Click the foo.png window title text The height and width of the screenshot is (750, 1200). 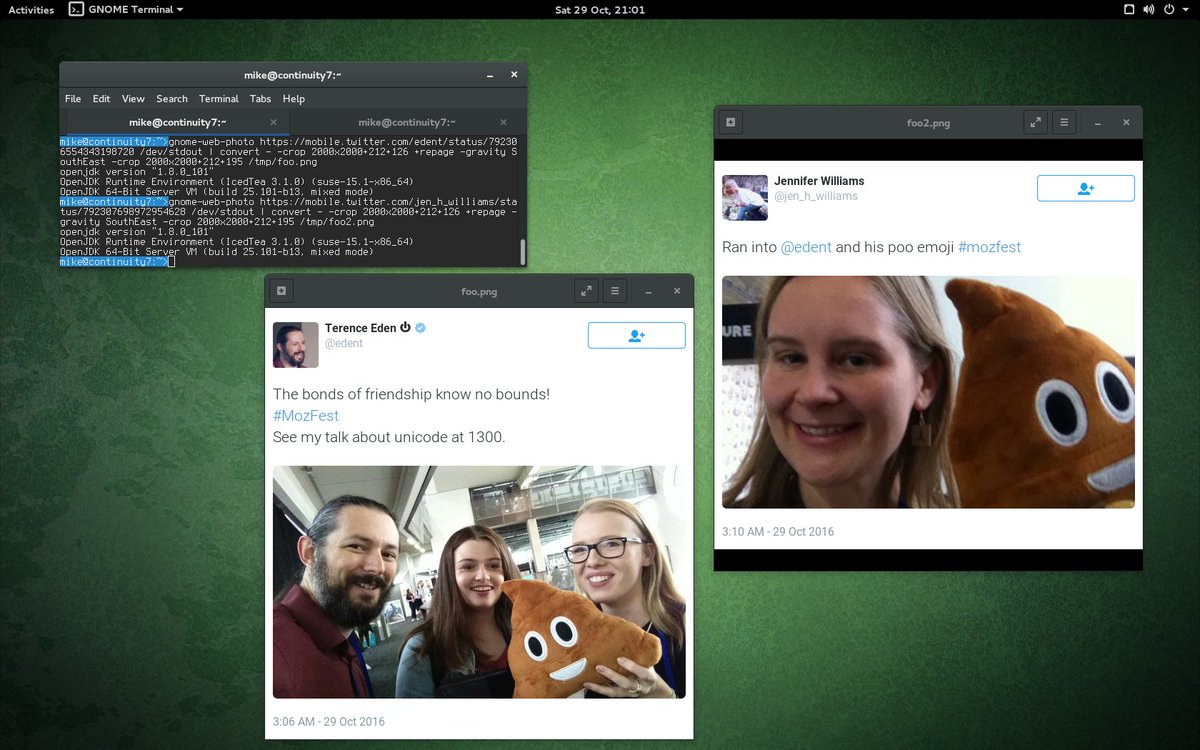(479, 291)
